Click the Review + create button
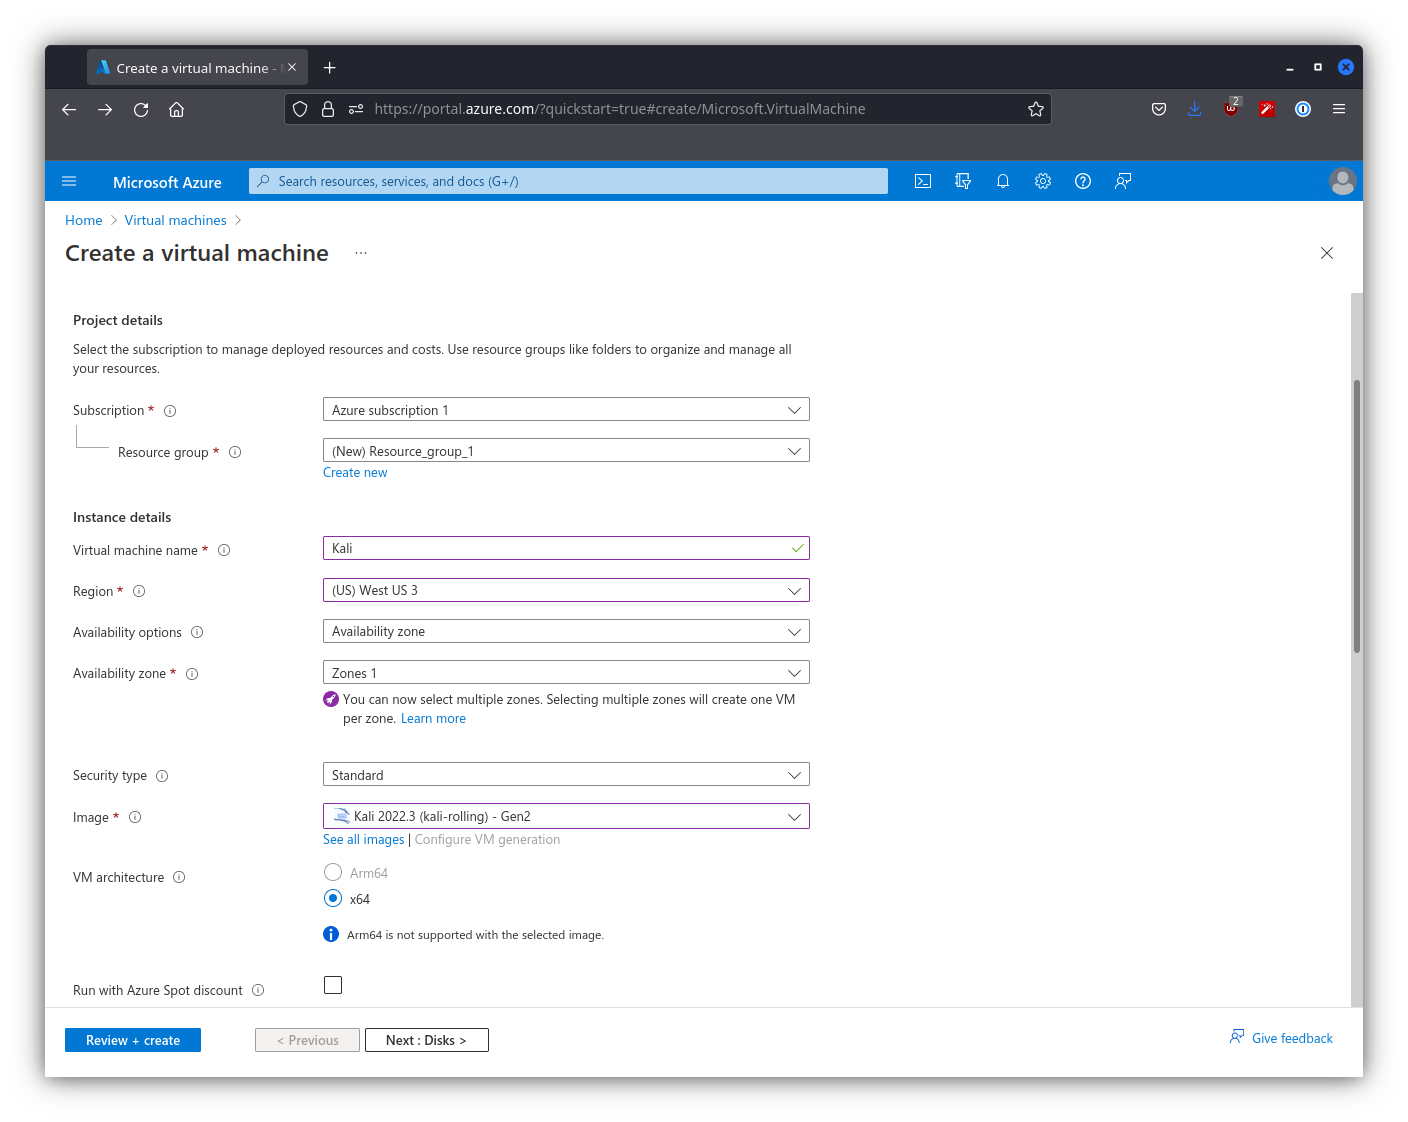The width and height of the screenshot is (1408, 1122). pos(133,1040)
